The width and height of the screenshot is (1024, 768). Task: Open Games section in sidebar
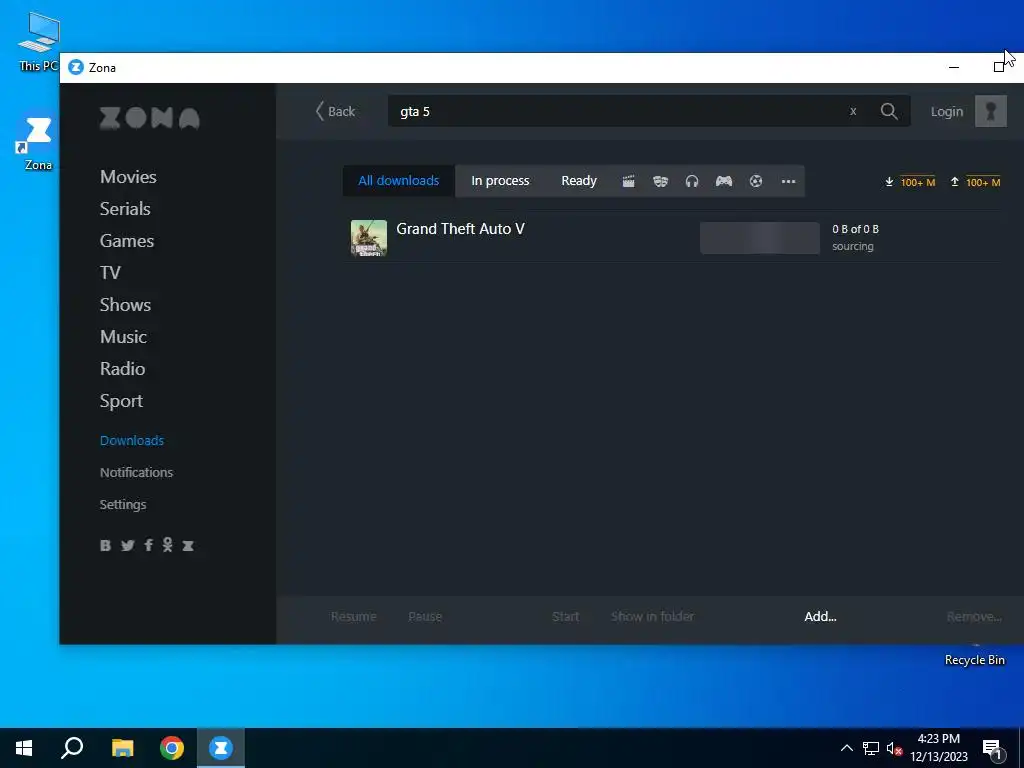click(x=127, y=241)
